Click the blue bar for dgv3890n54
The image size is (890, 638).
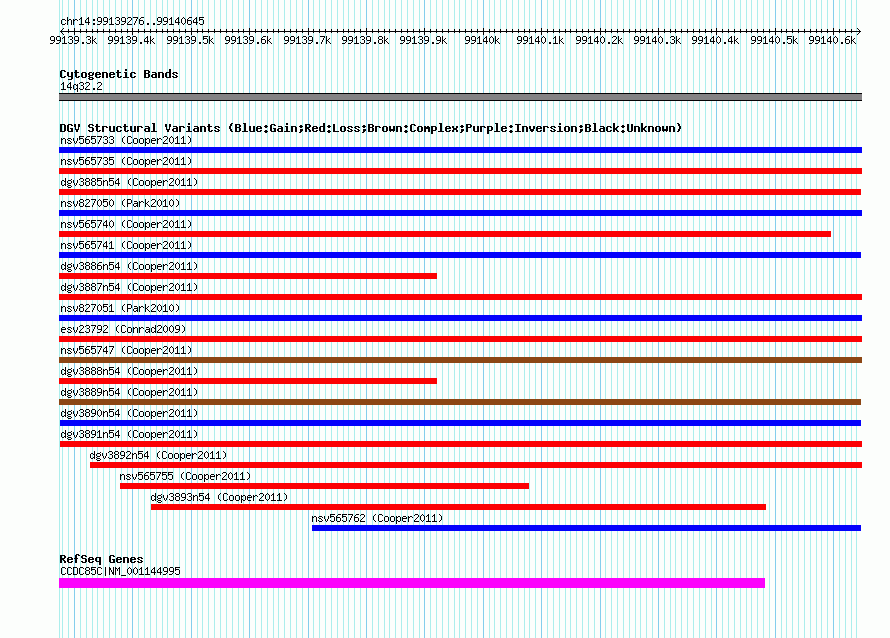click(460, 423)
